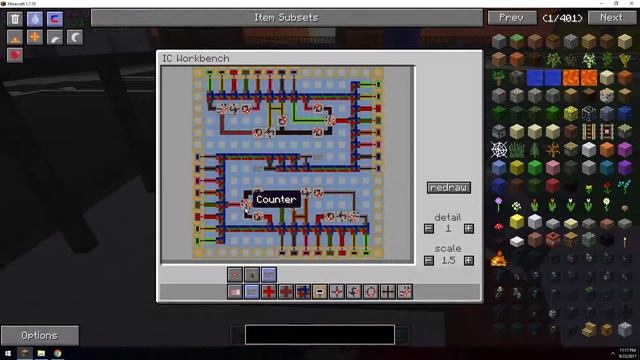Screen dimensions: 640x360
Task: Increase the scale value with plus
Action: click(x=469, y=260)
